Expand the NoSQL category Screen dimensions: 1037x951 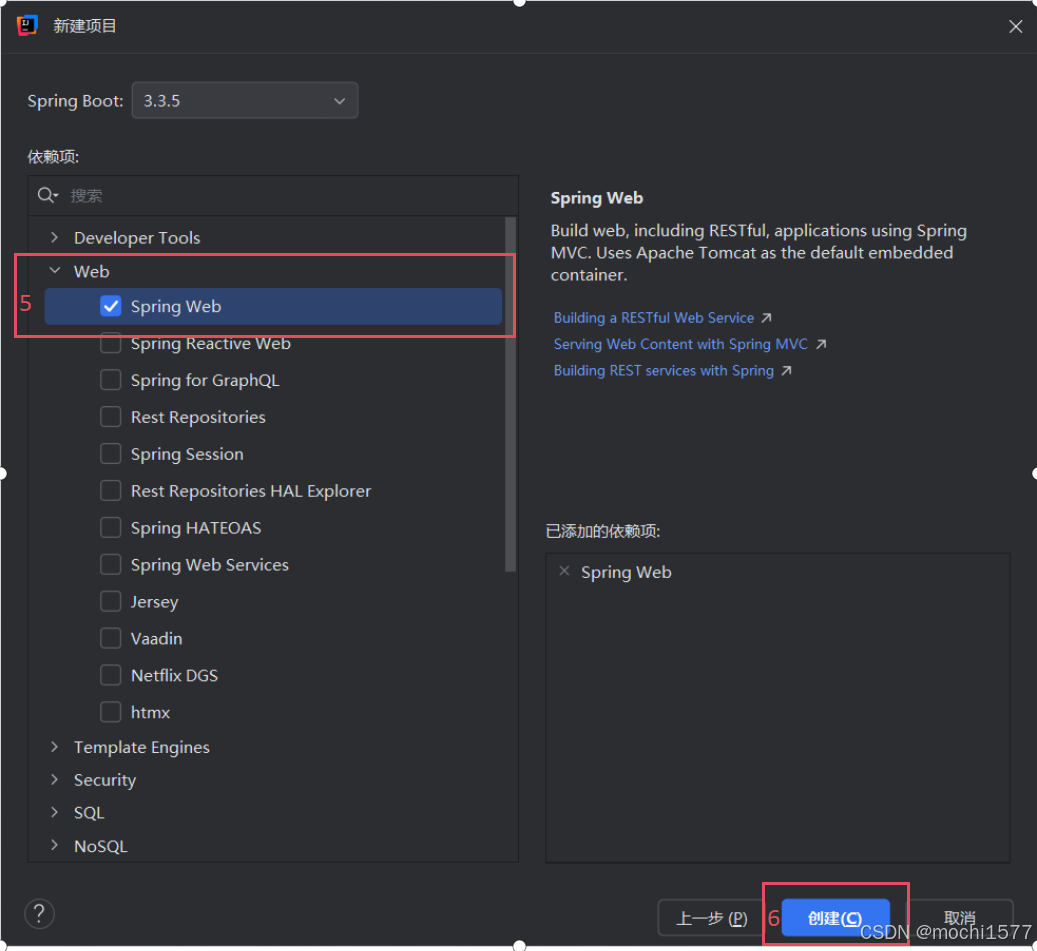(55, 845)
